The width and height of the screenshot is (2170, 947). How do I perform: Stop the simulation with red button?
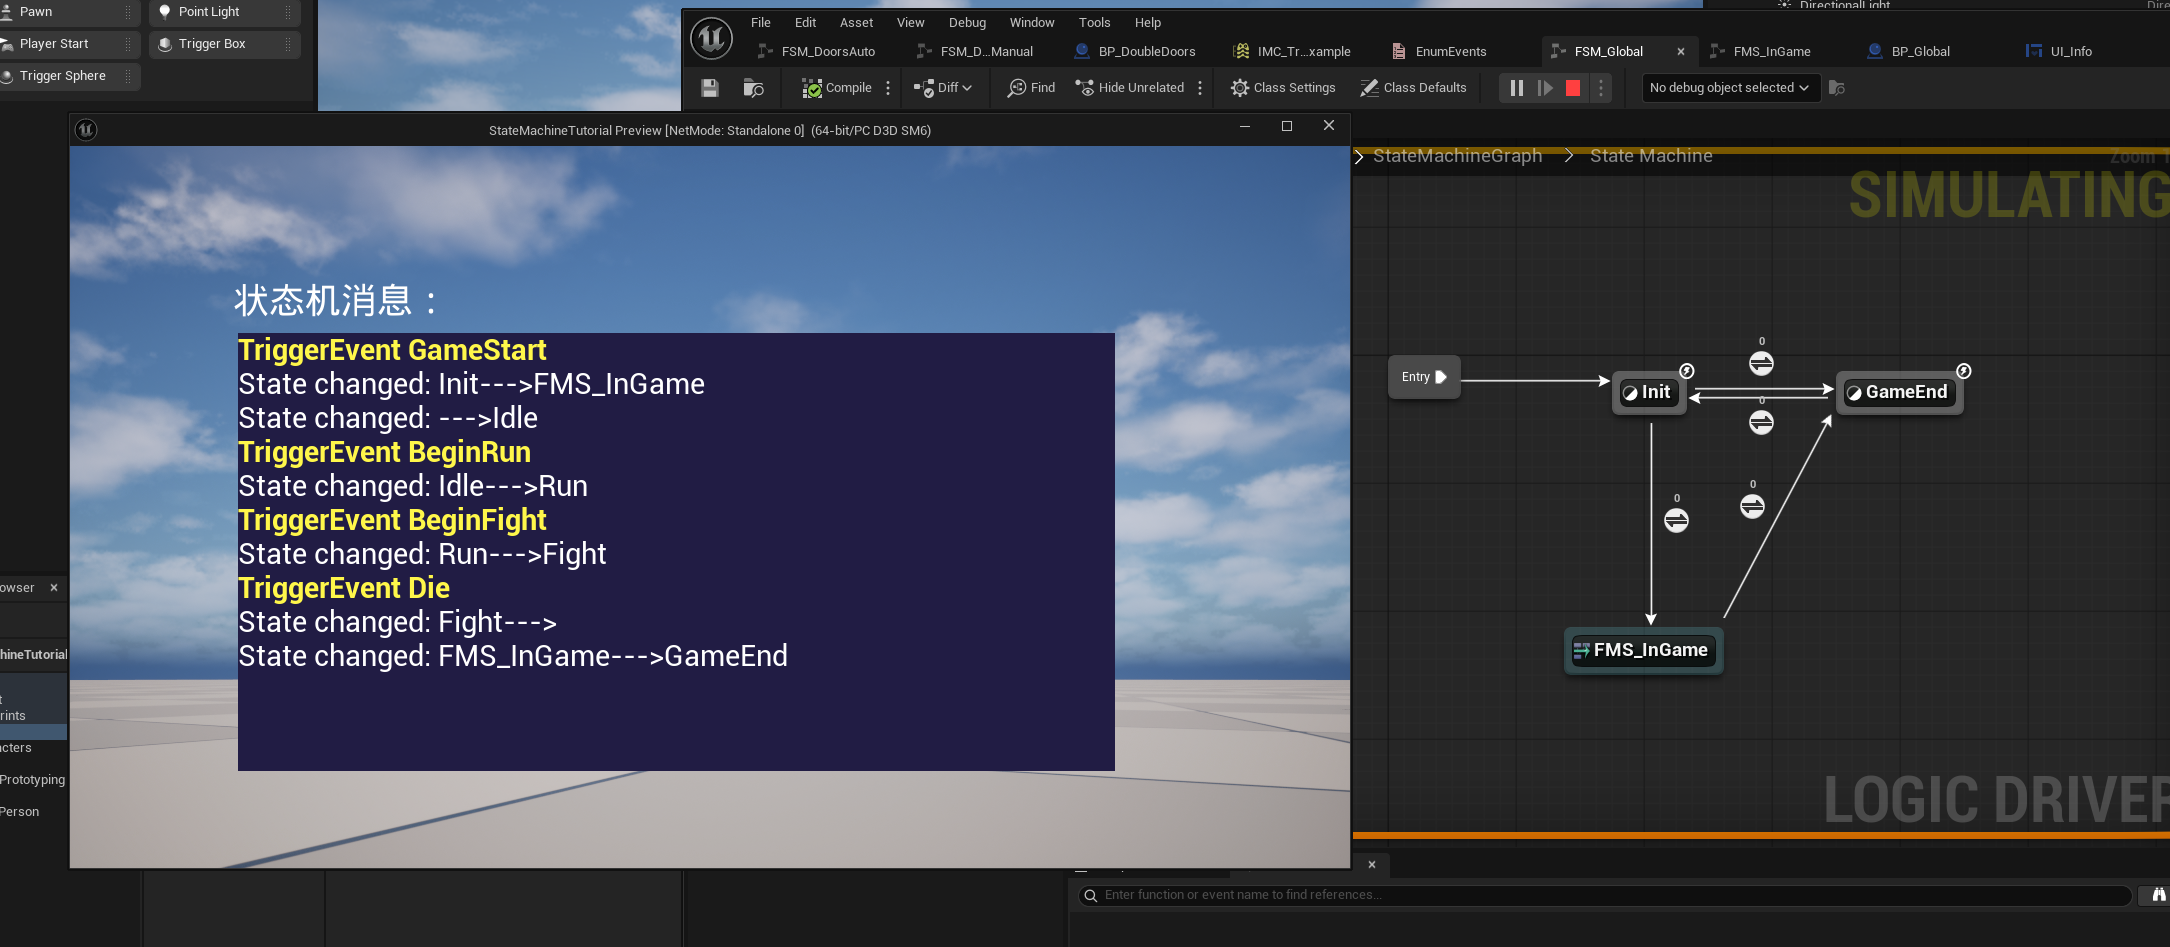click(1572, 88)
